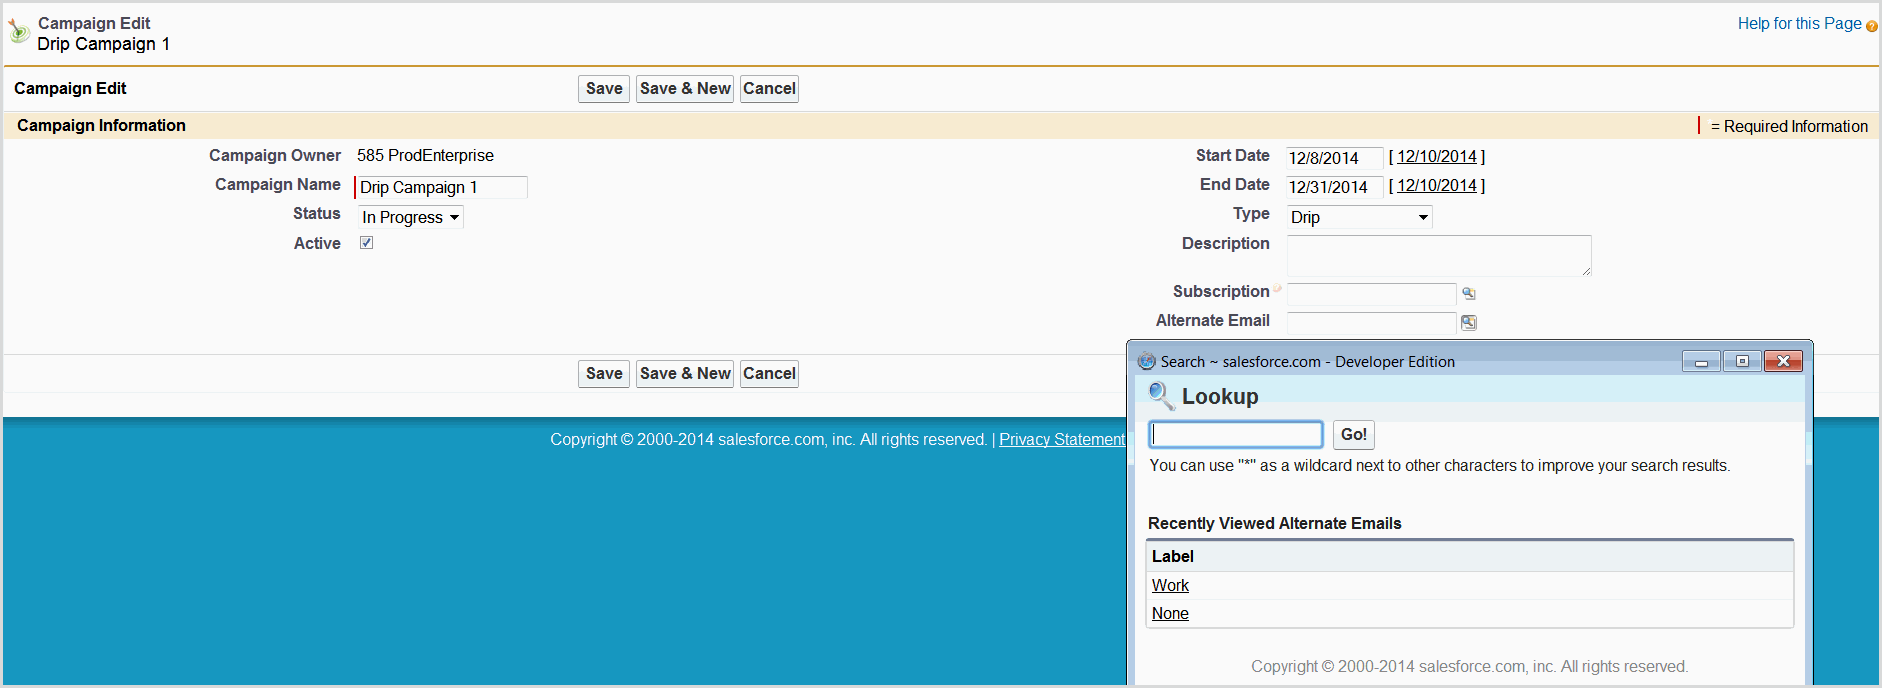Click the date link next to Start Date
Viewport: 1882px width, 688px height.
1436,157
